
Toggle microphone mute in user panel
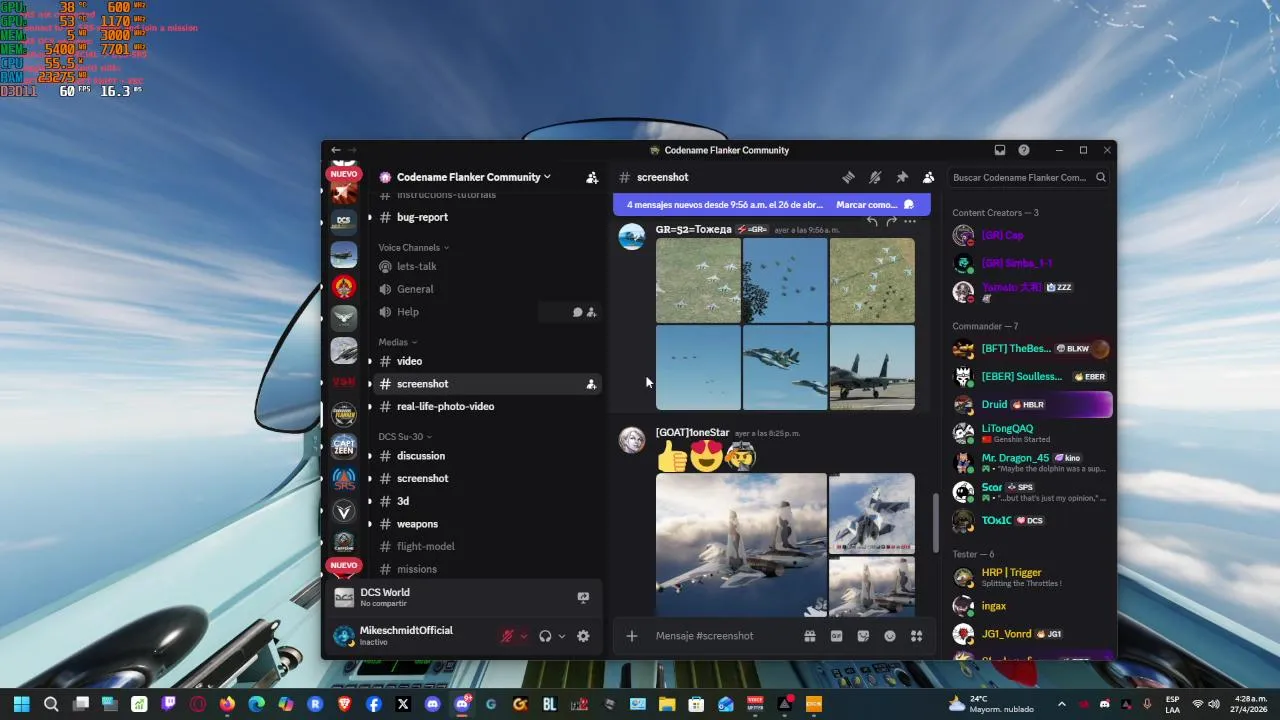coord(507,636)
